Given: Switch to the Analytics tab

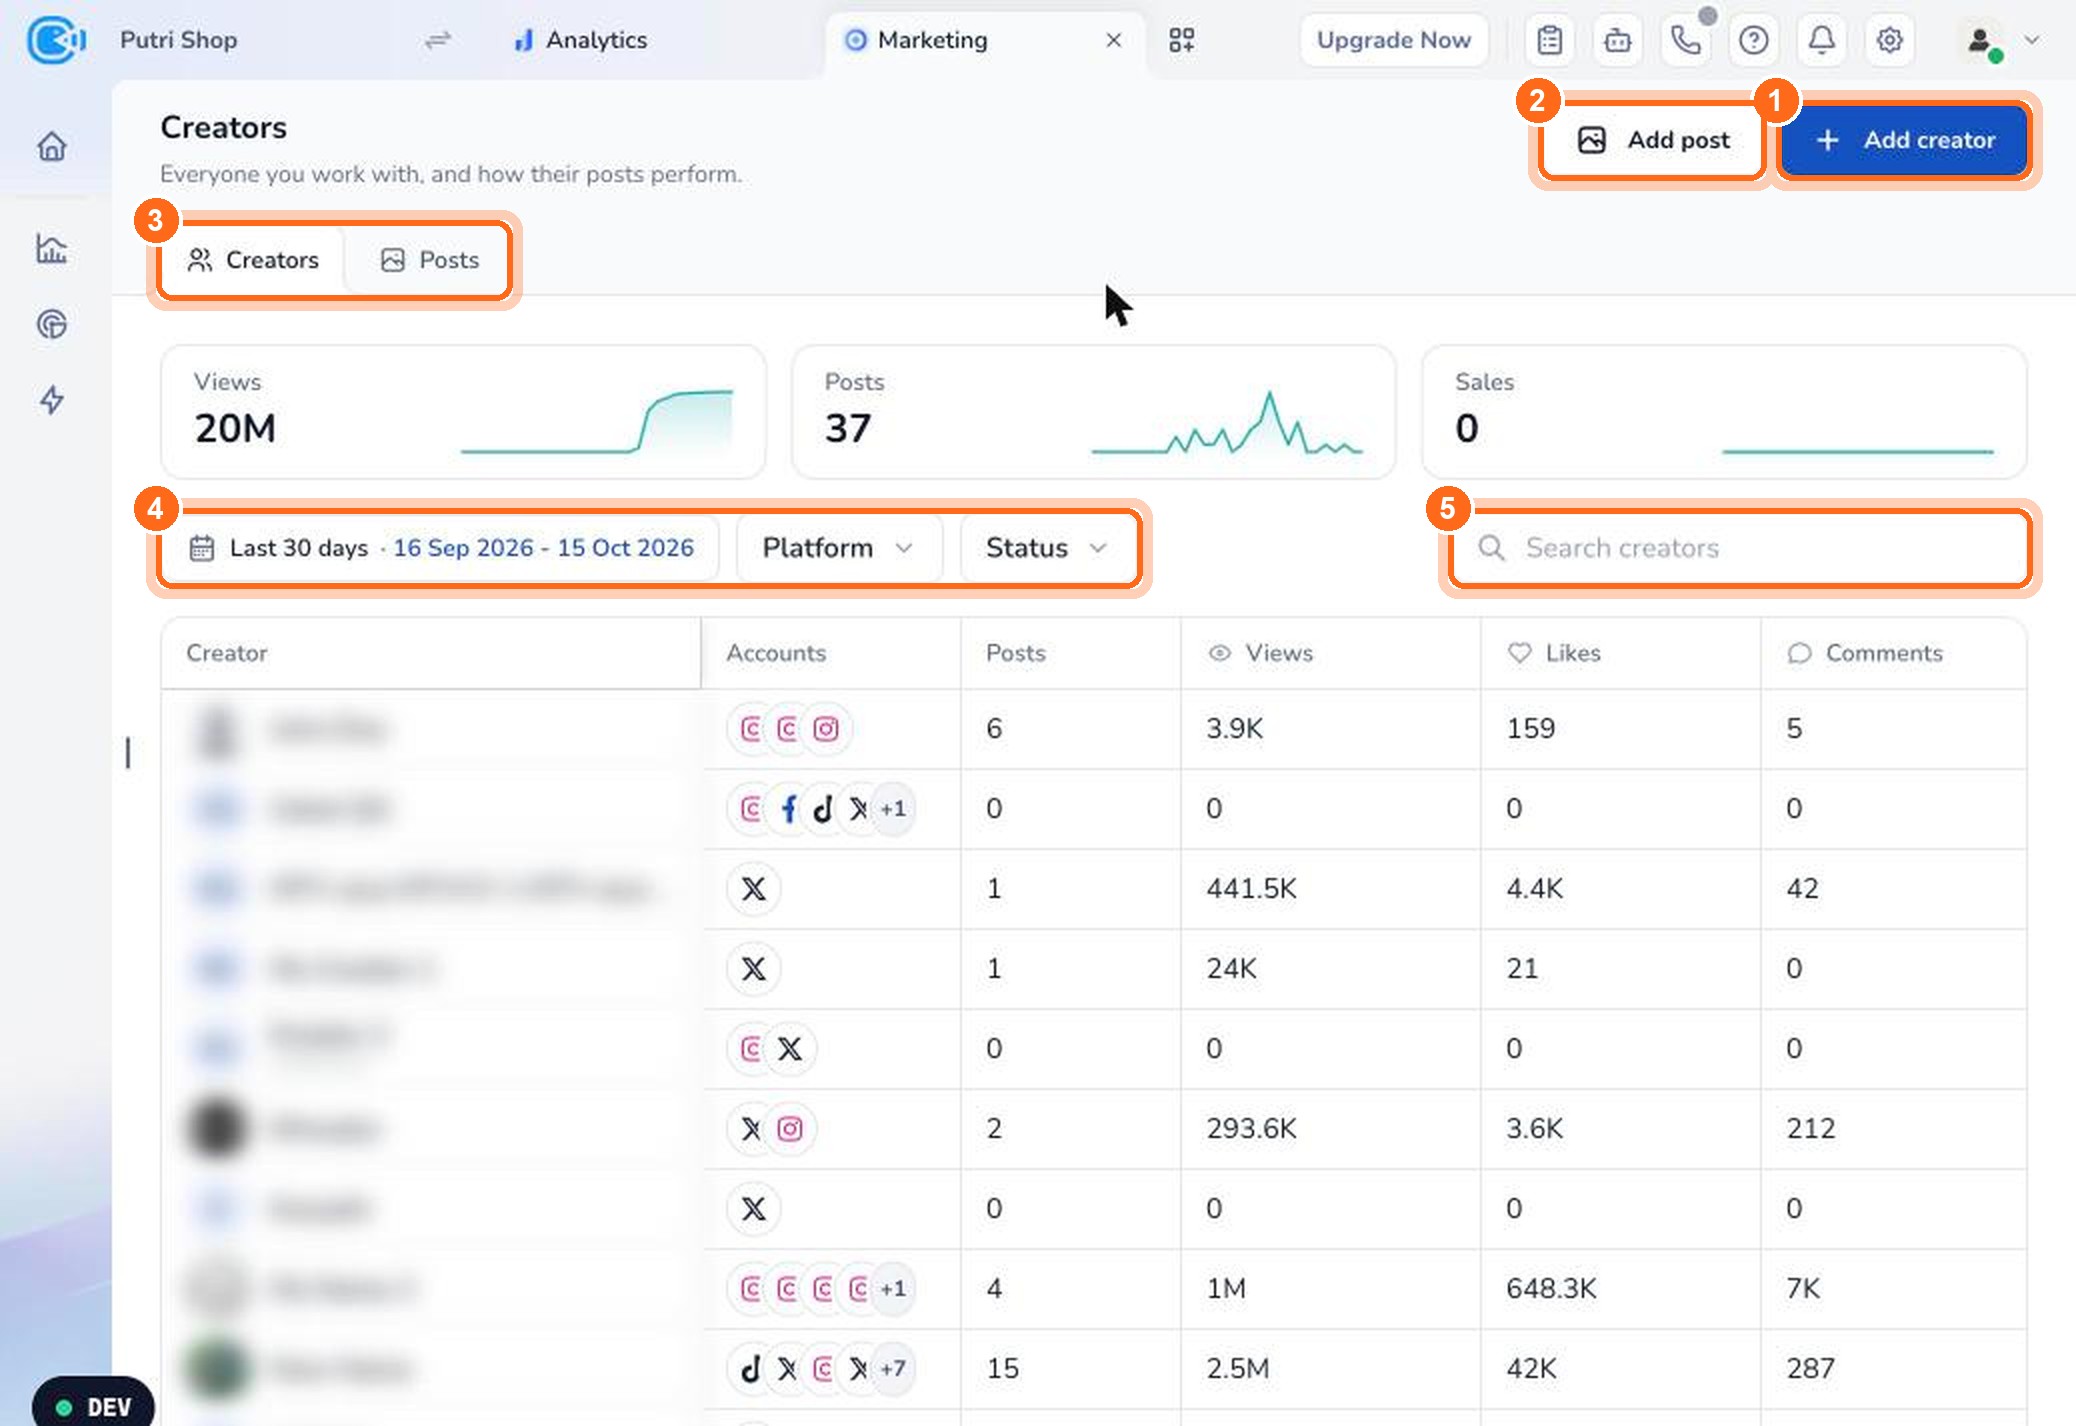Looking at the screenshot, I should pos(580,40).
